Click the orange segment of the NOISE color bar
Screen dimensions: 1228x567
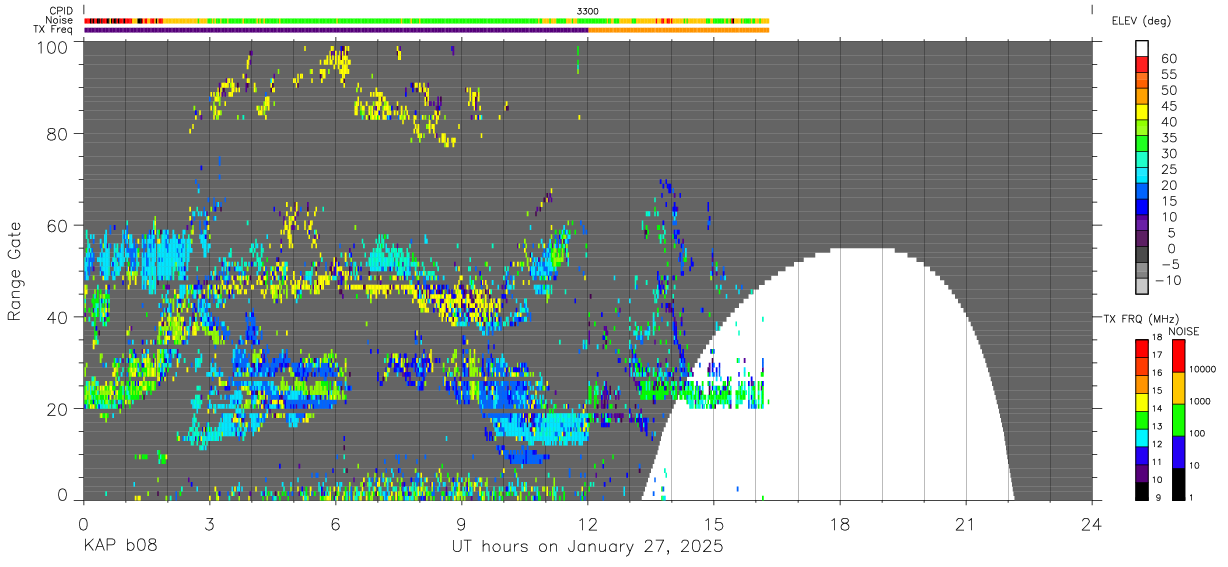(1178, 386)
